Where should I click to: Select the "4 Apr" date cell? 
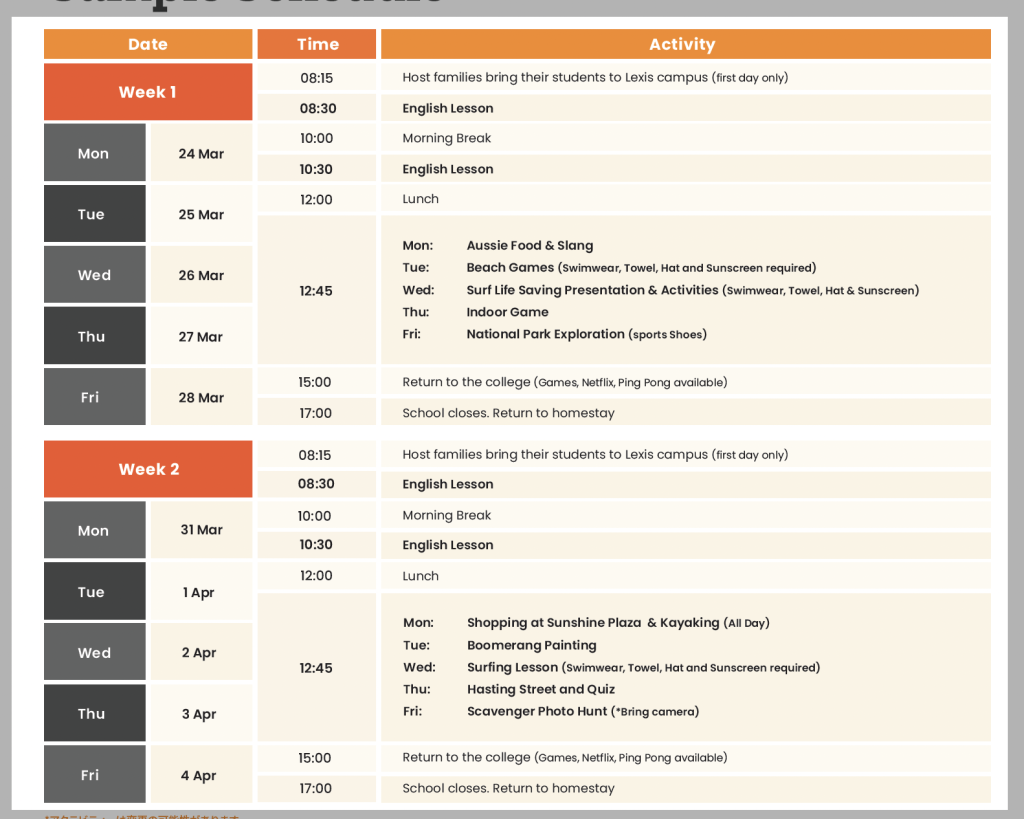click(201, 774)
